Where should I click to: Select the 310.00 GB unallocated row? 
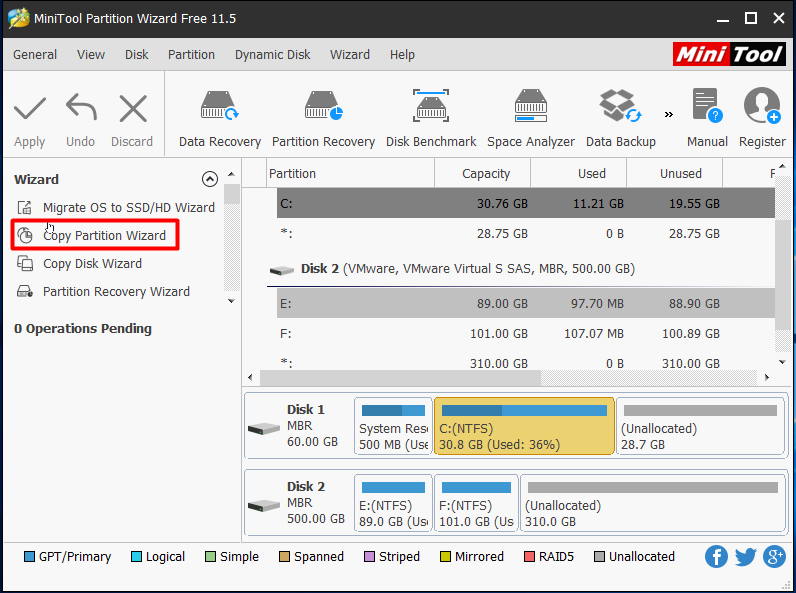(525, 363)
